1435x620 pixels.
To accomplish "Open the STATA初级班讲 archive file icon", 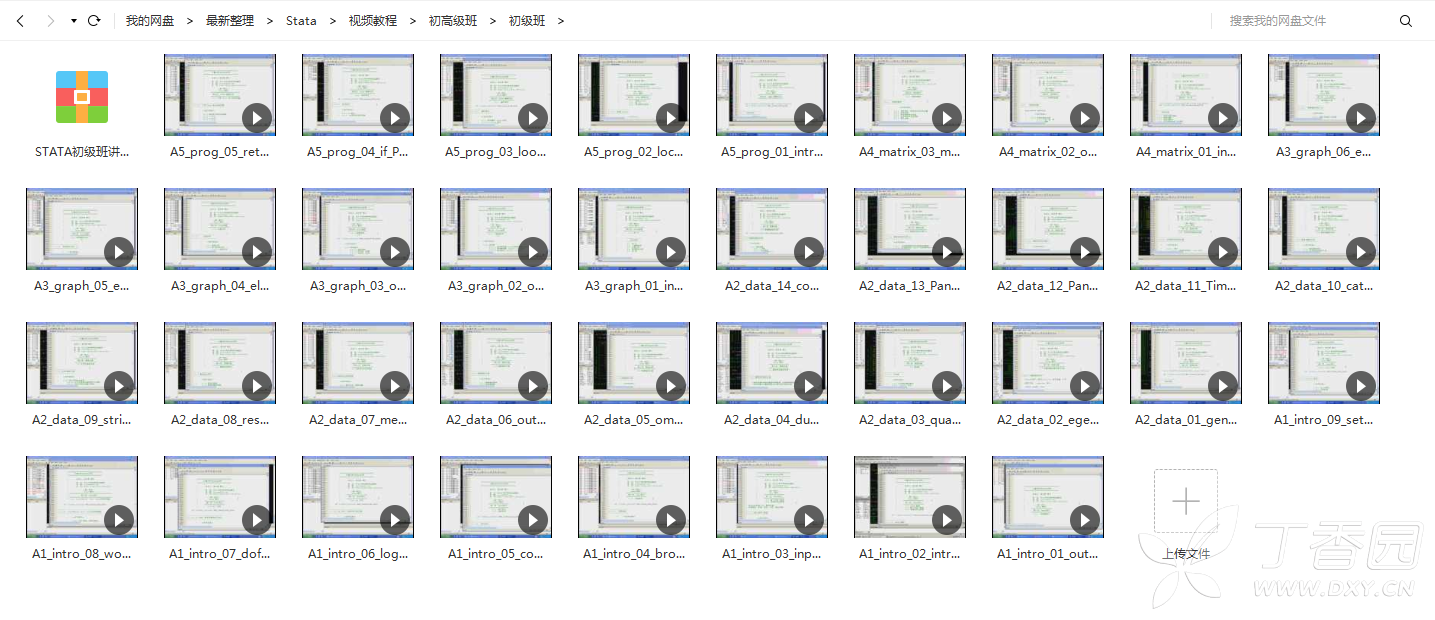I will (x=82, y=97).
